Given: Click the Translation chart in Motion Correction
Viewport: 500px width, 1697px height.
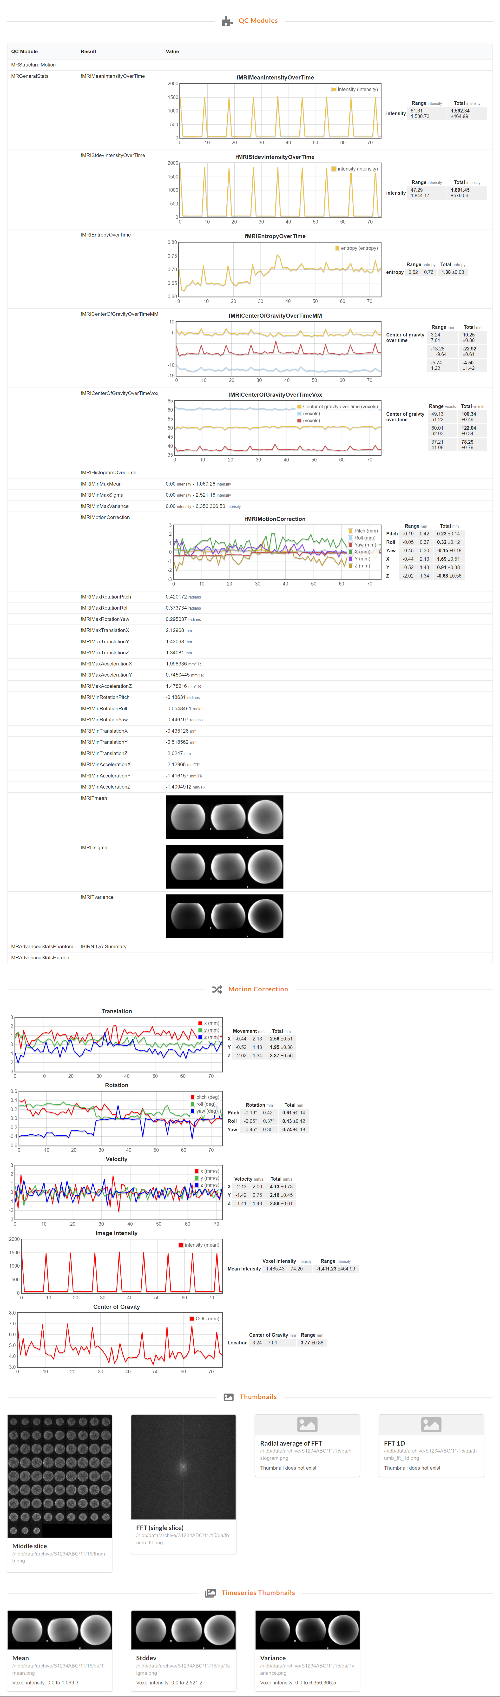Looking at the screenshot, I should (116, 1043).
